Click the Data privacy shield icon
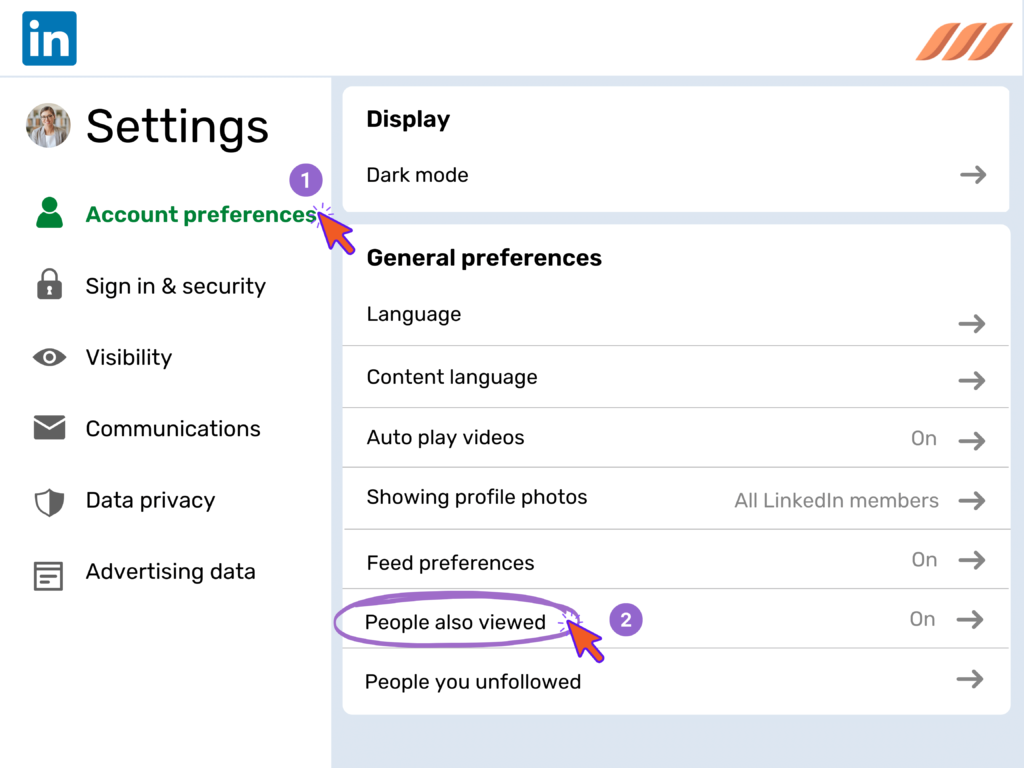The width and height of the screenshot is (1024, 768). click(48, 500)
